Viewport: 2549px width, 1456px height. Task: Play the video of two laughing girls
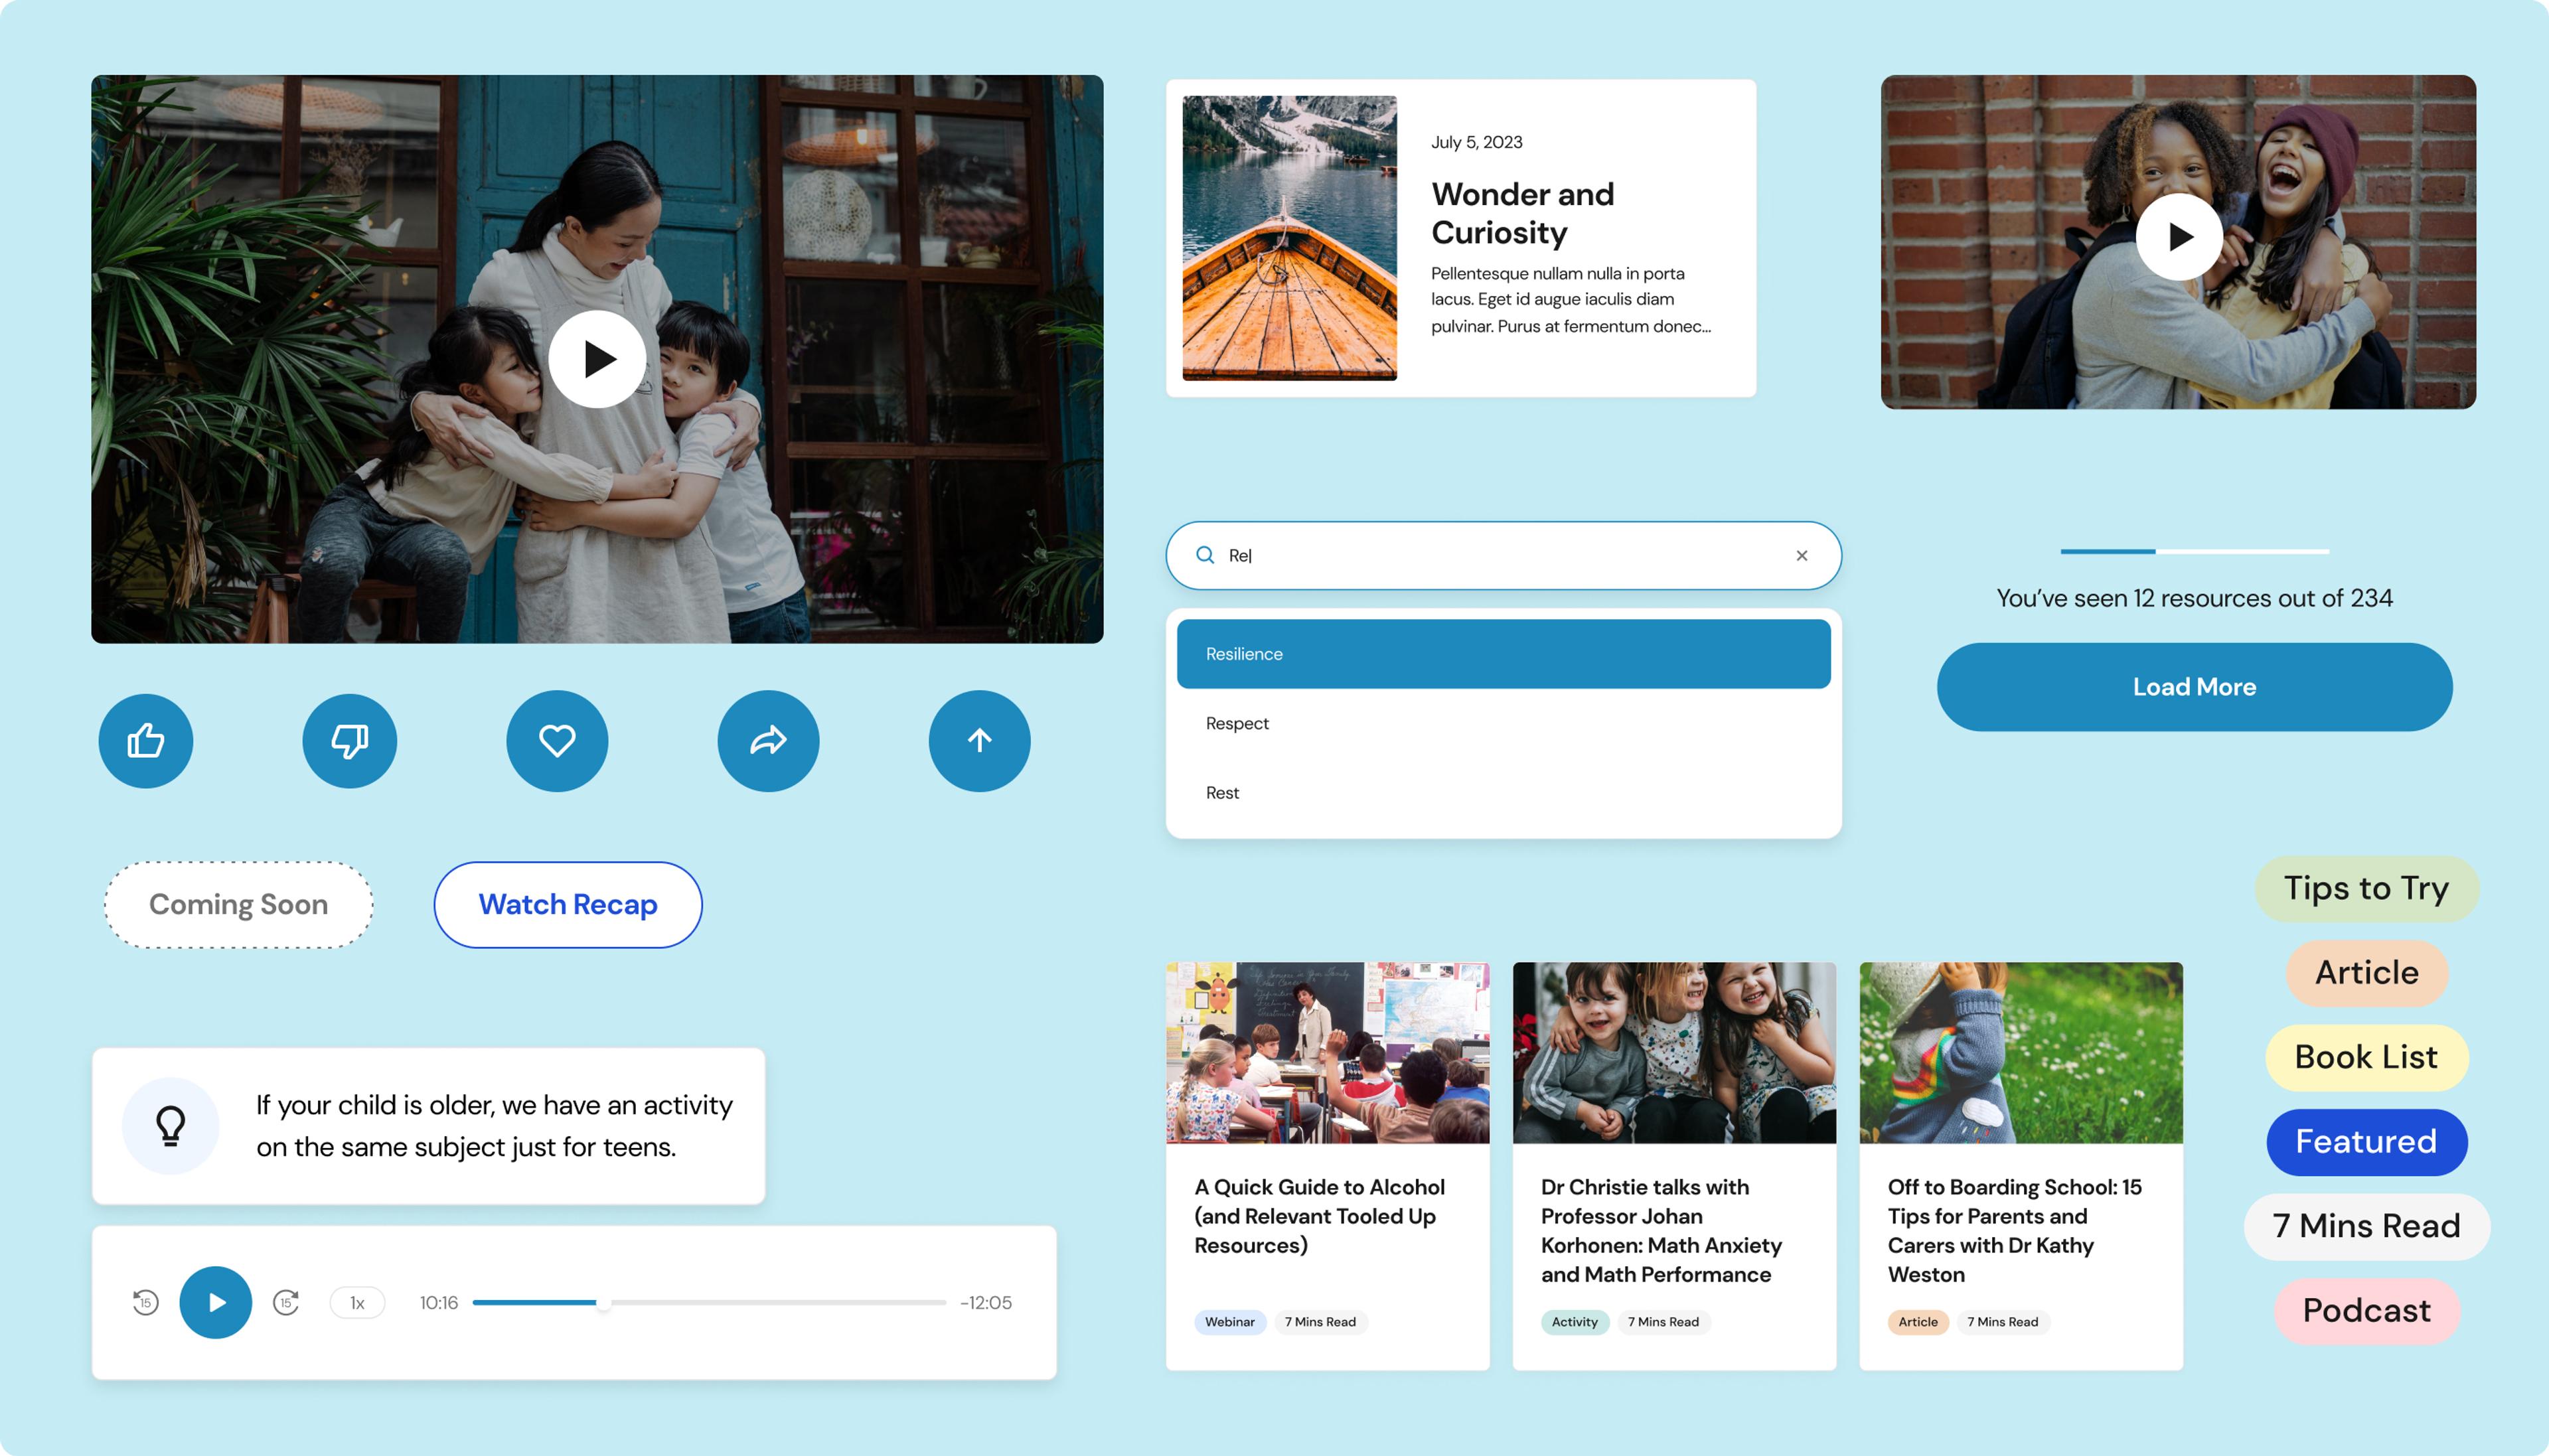tap(2179, 237)
